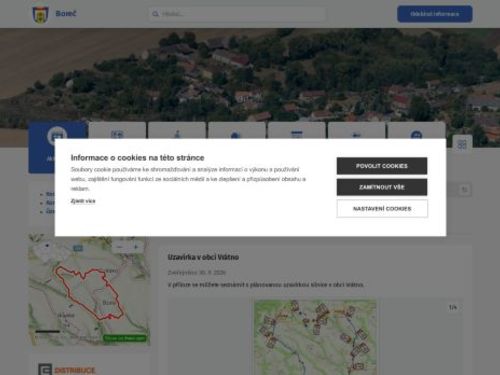Open the grid view icon beside the tabs
Screen dimensions: 500x375
(x=462, y=144)
